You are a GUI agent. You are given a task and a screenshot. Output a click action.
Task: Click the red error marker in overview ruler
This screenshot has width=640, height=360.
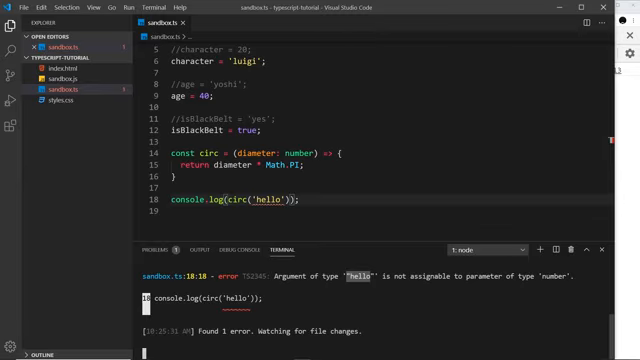[x=611, y=140]
